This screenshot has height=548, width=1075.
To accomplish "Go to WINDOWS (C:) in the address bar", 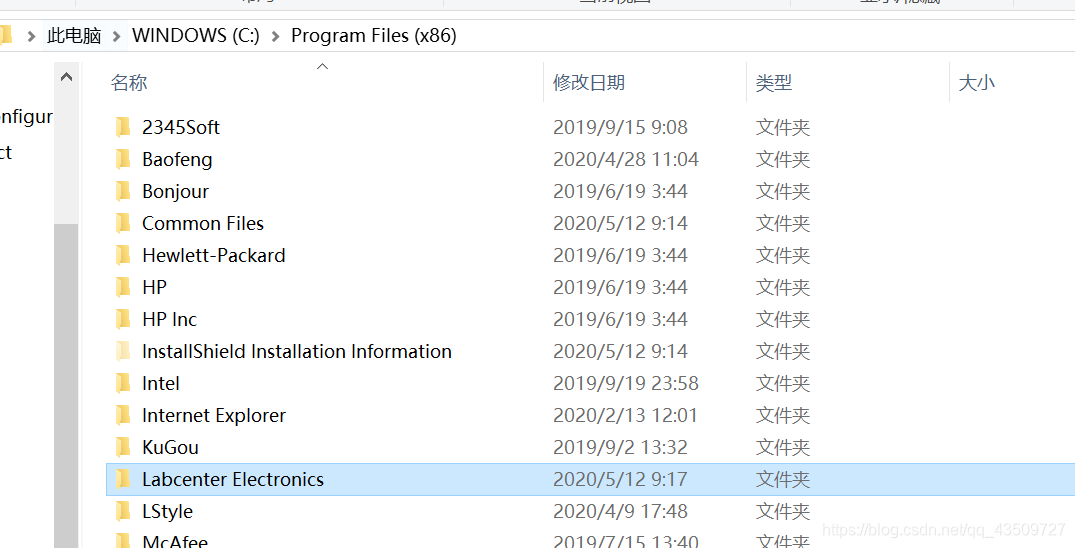I will [x=196, y=35].
